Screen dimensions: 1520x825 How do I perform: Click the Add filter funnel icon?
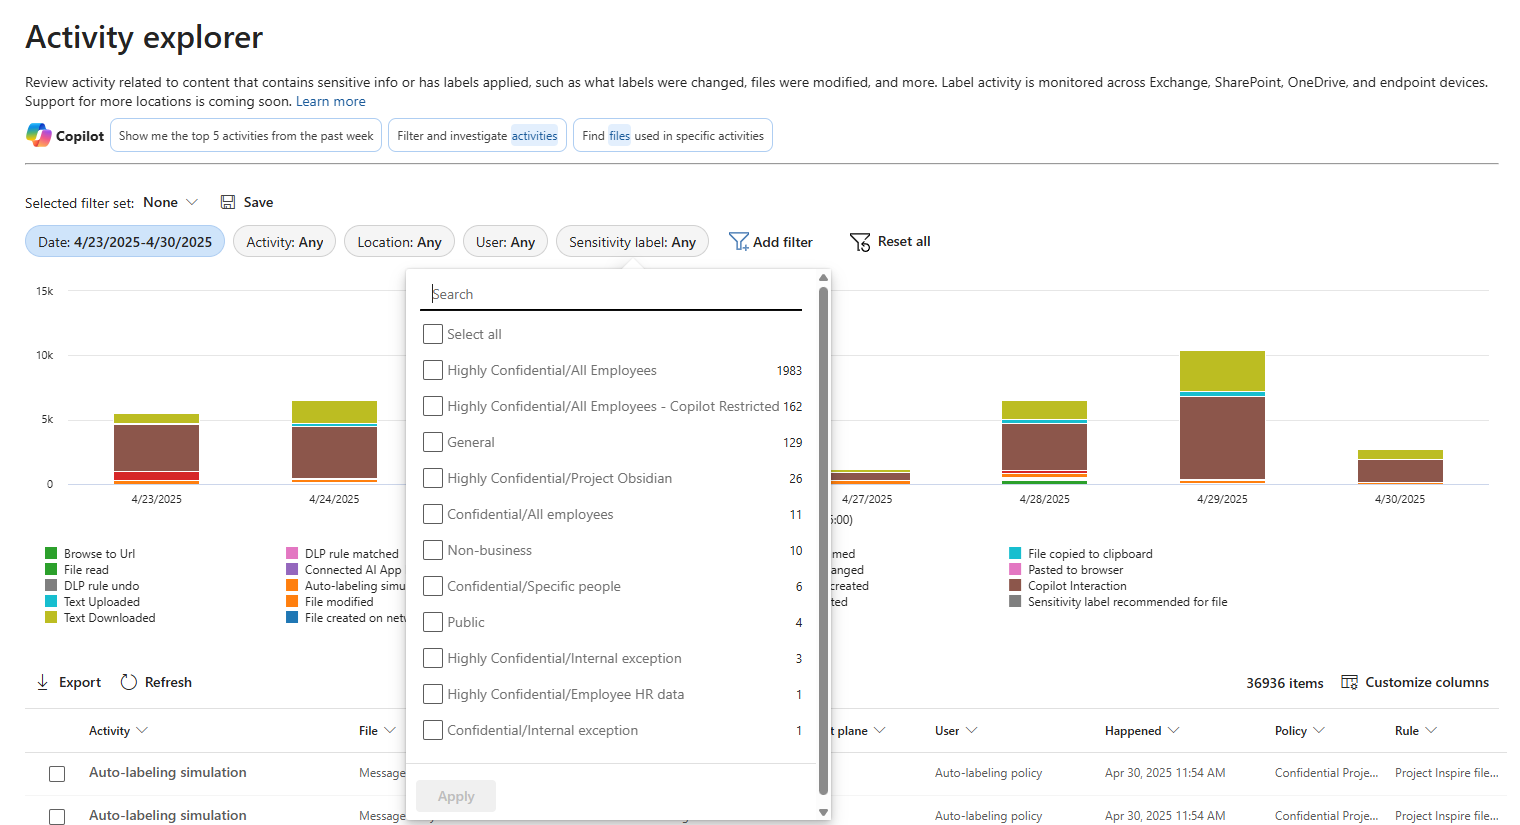[x=739, y=242]
